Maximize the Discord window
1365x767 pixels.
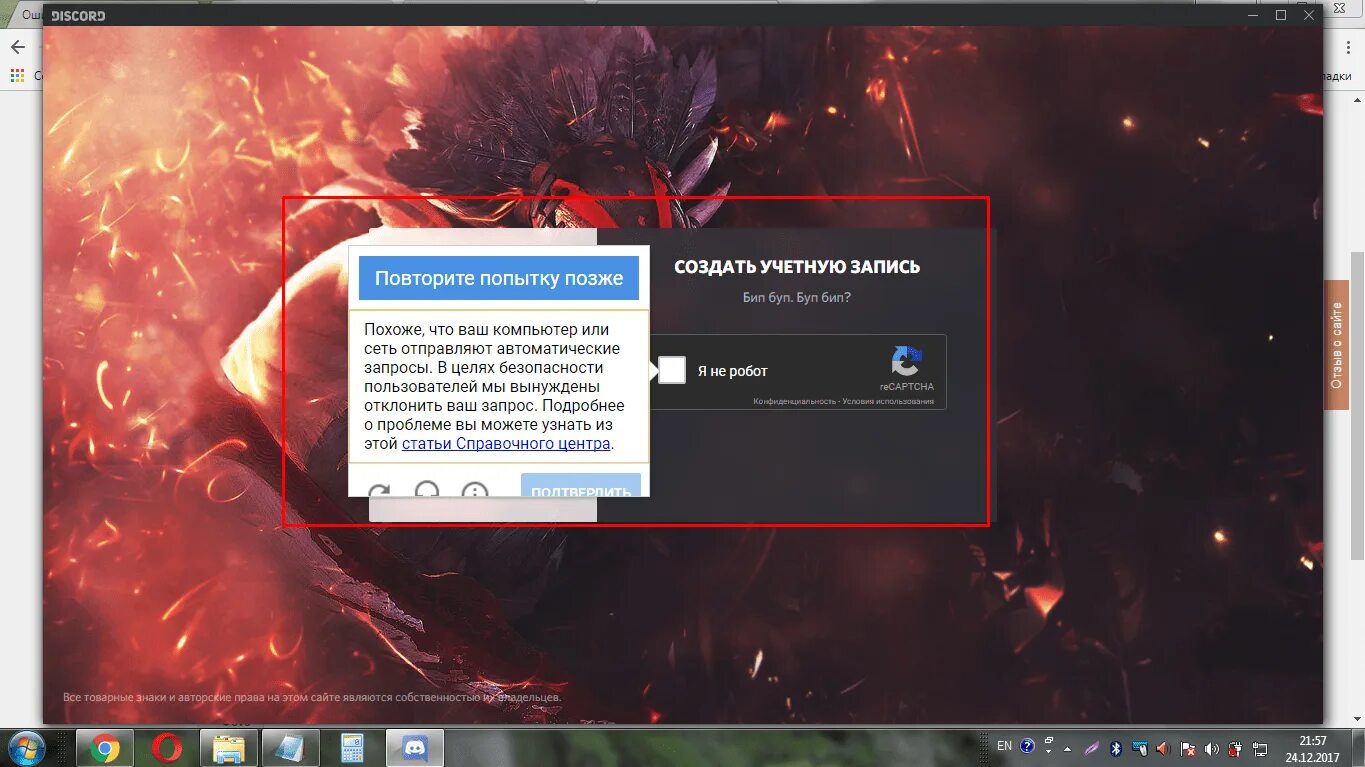(1281, 15)
